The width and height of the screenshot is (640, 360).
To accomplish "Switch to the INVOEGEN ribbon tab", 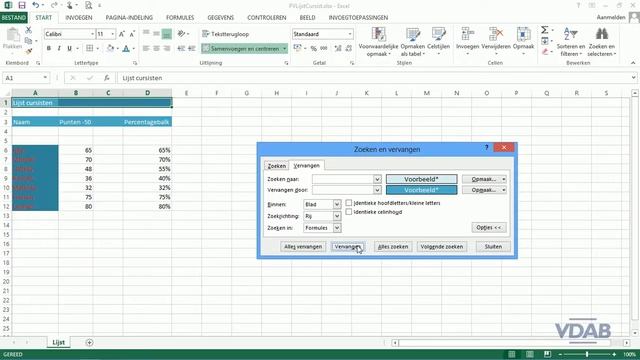I will (79, 18).
